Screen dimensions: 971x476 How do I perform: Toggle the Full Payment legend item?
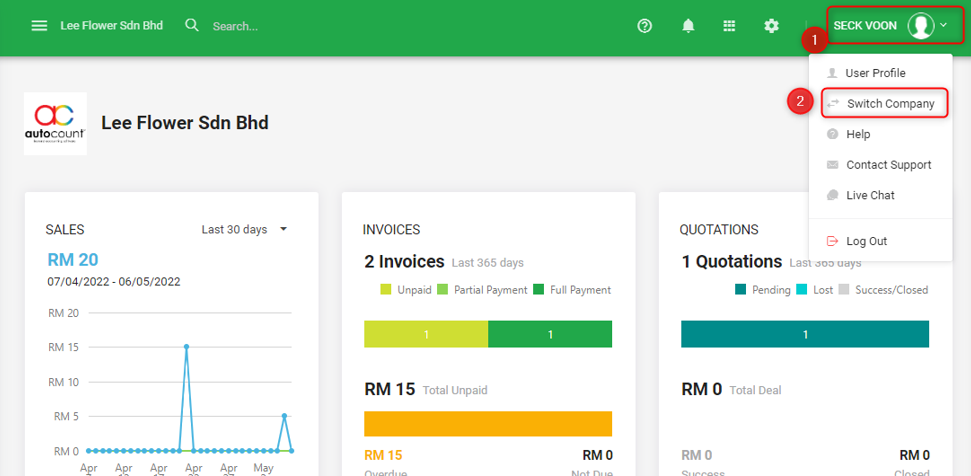[572, 290]
